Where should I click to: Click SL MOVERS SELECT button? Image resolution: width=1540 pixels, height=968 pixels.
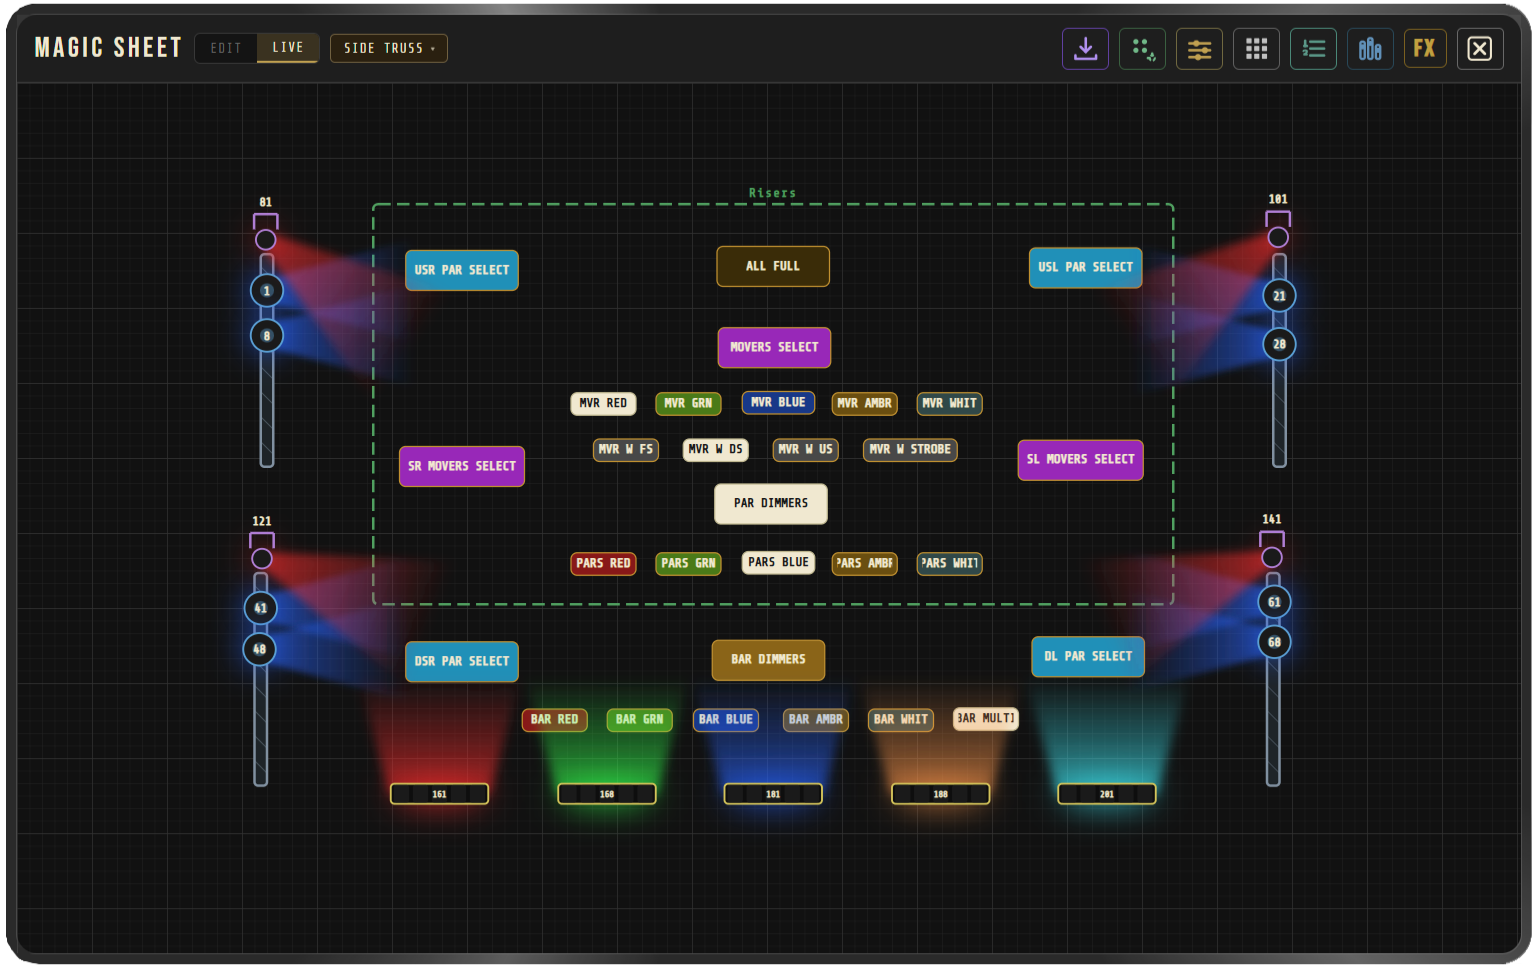1081,459
